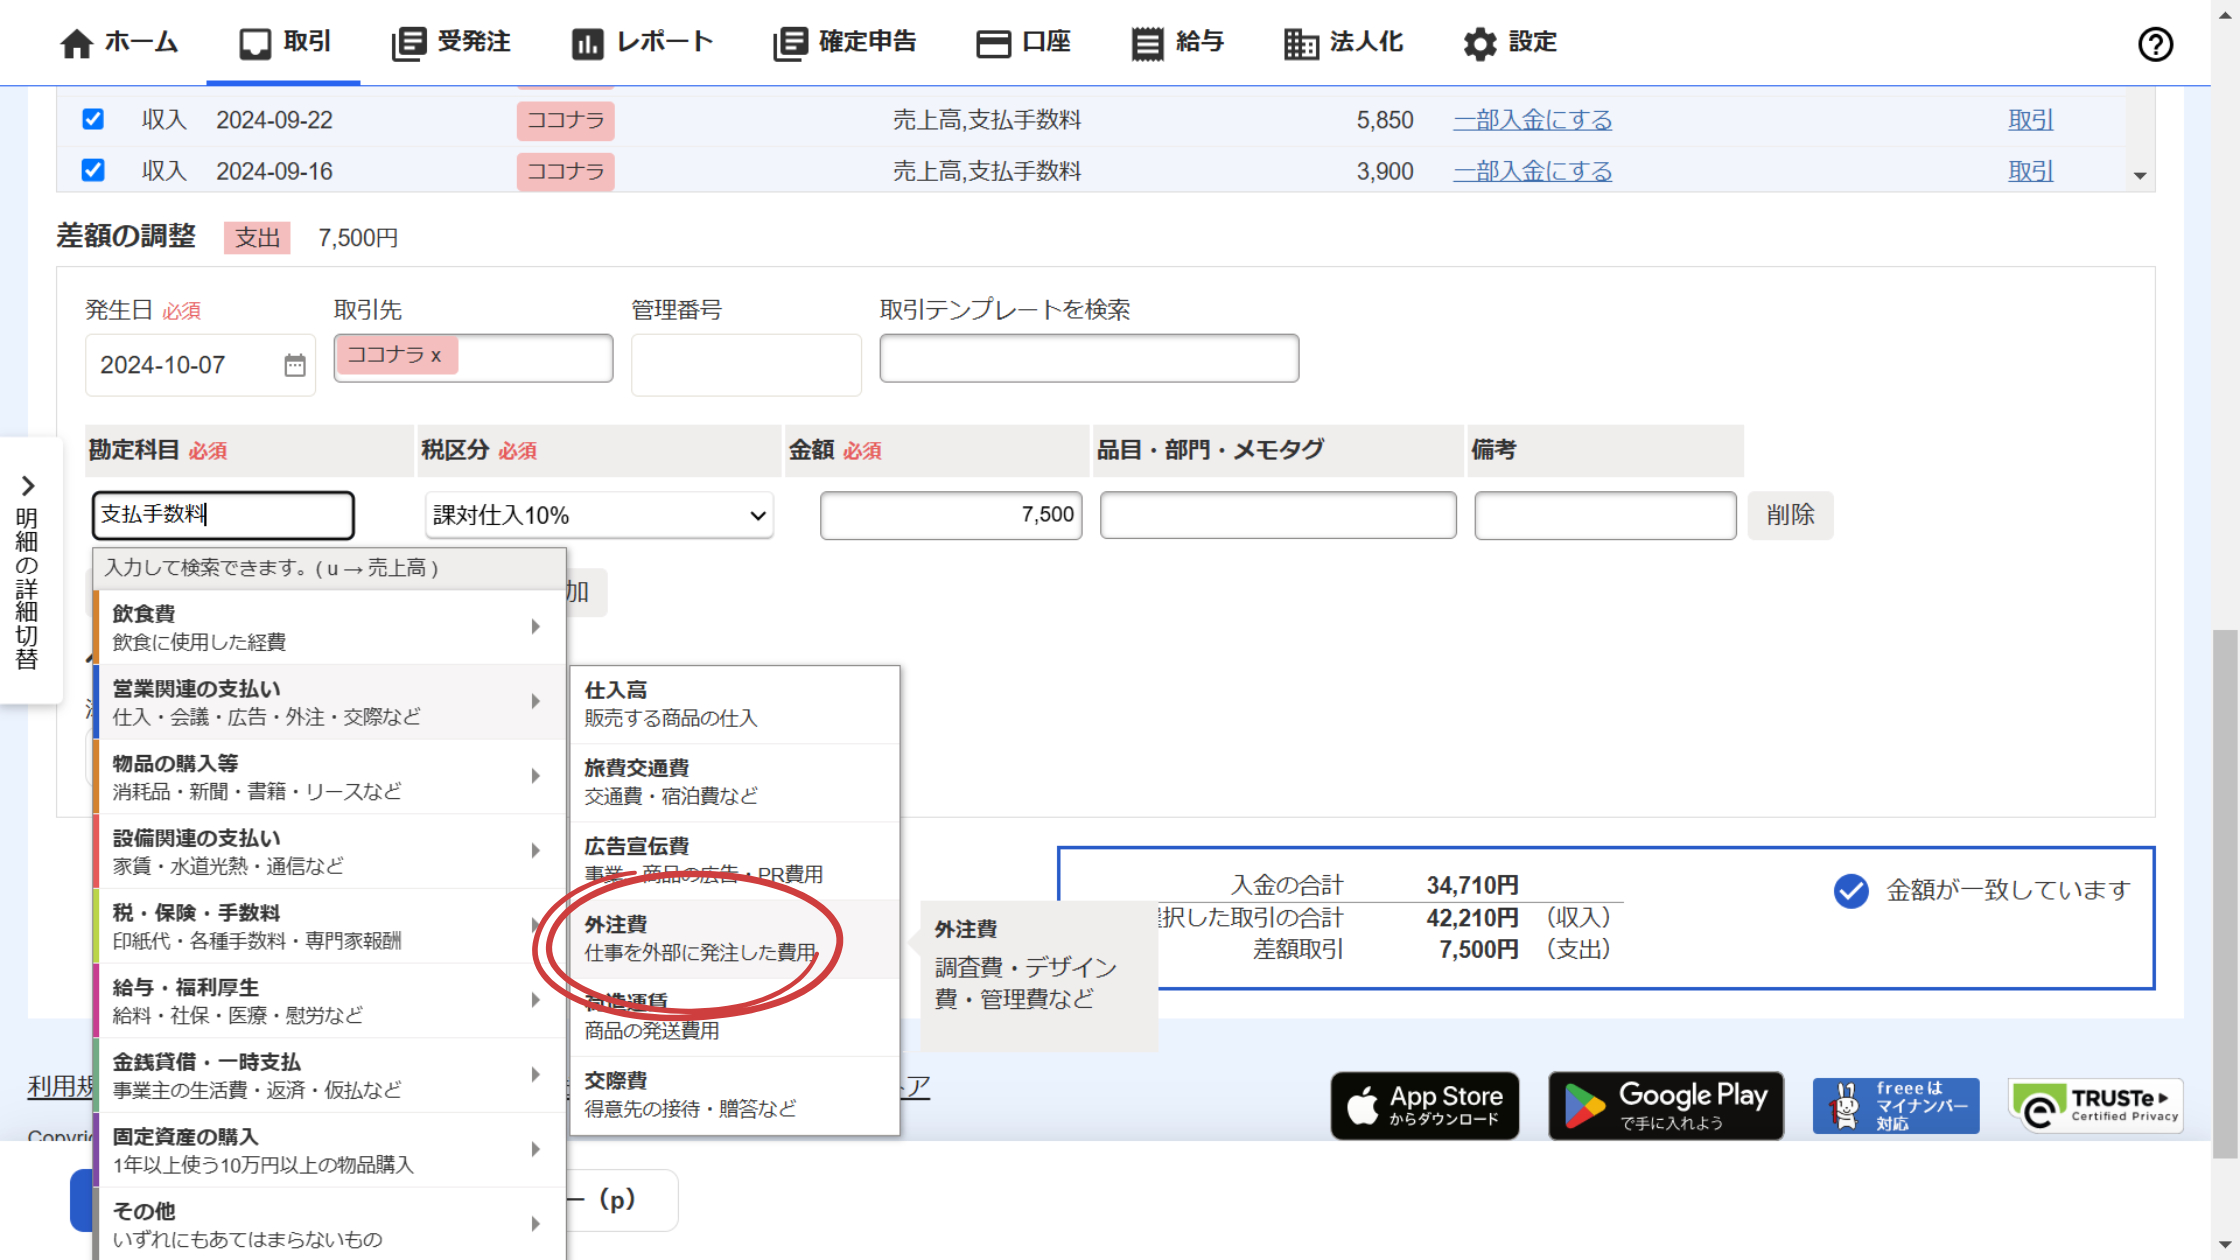The width and height of the screenshot is (2240, 1260).
Task: Uncheck the 2024-09-16 income row checkbox
Action: click(x=93, y=170)
